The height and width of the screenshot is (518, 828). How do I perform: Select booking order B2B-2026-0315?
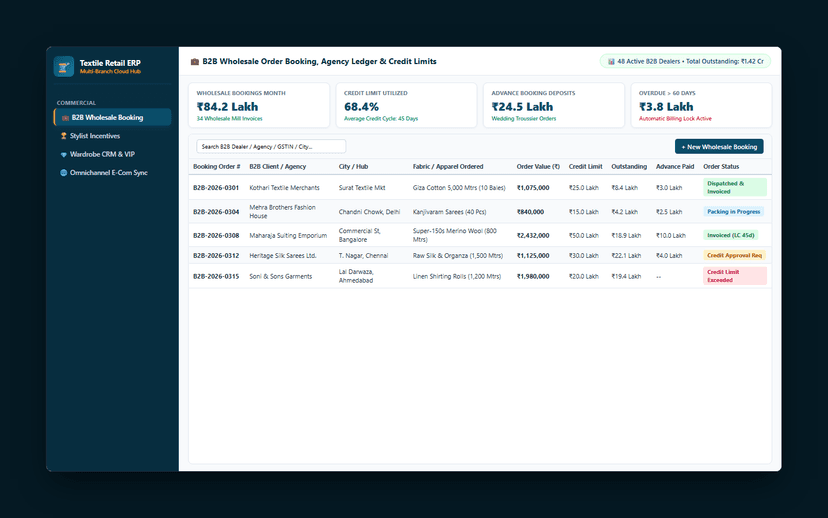tap(216, 276)
